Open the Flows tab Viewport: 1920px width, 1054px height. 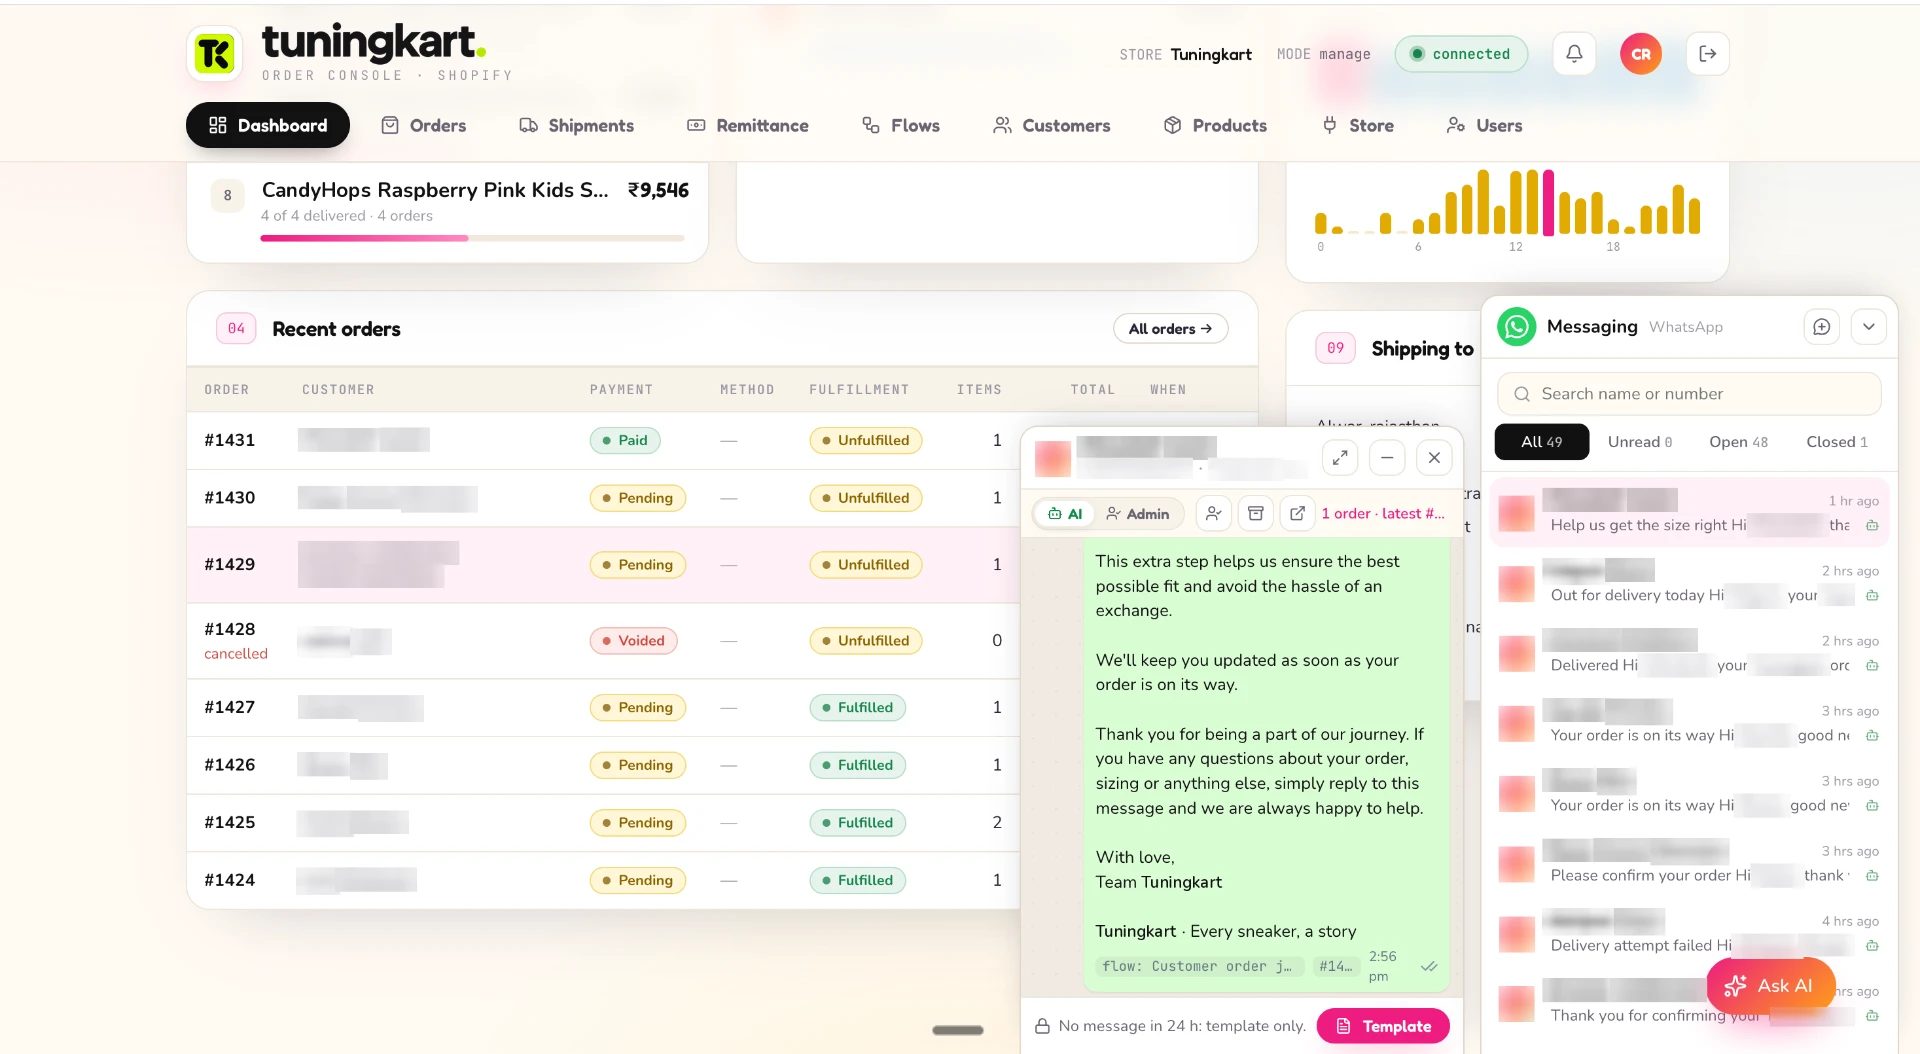click(x=901, y=125)
